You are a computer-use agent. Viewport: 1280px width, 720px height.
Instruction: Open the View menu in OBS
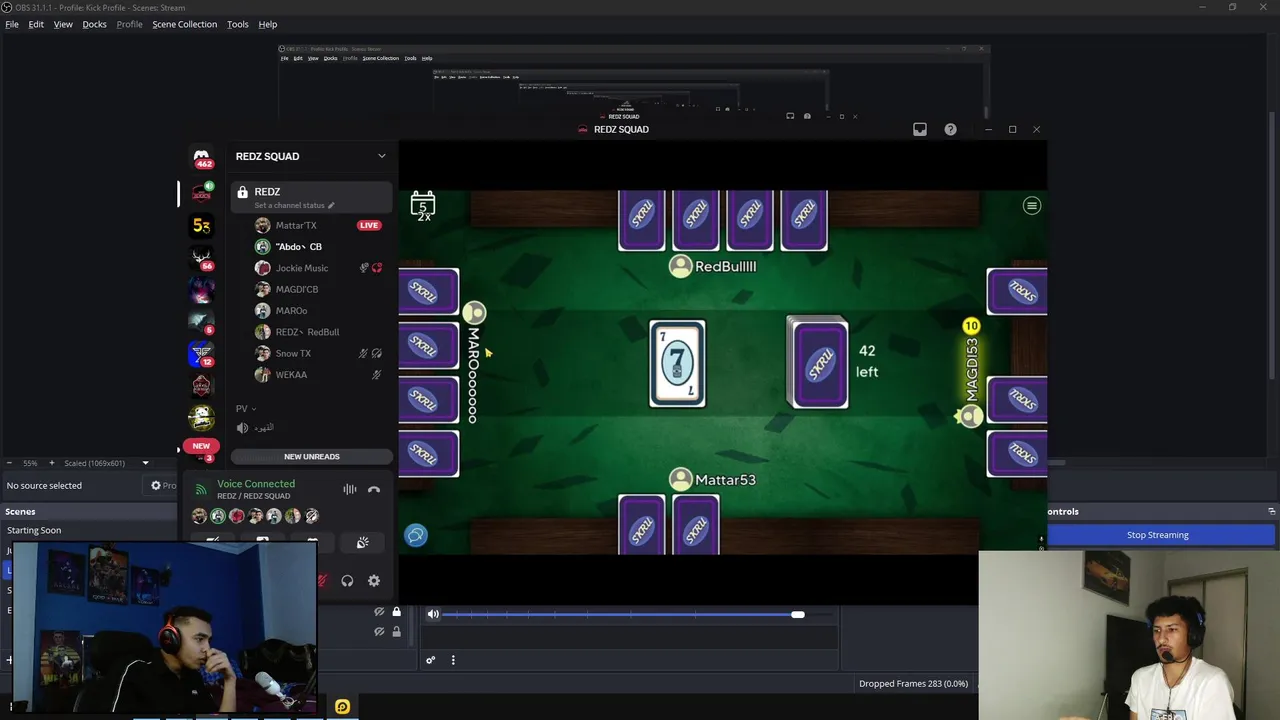63,24
